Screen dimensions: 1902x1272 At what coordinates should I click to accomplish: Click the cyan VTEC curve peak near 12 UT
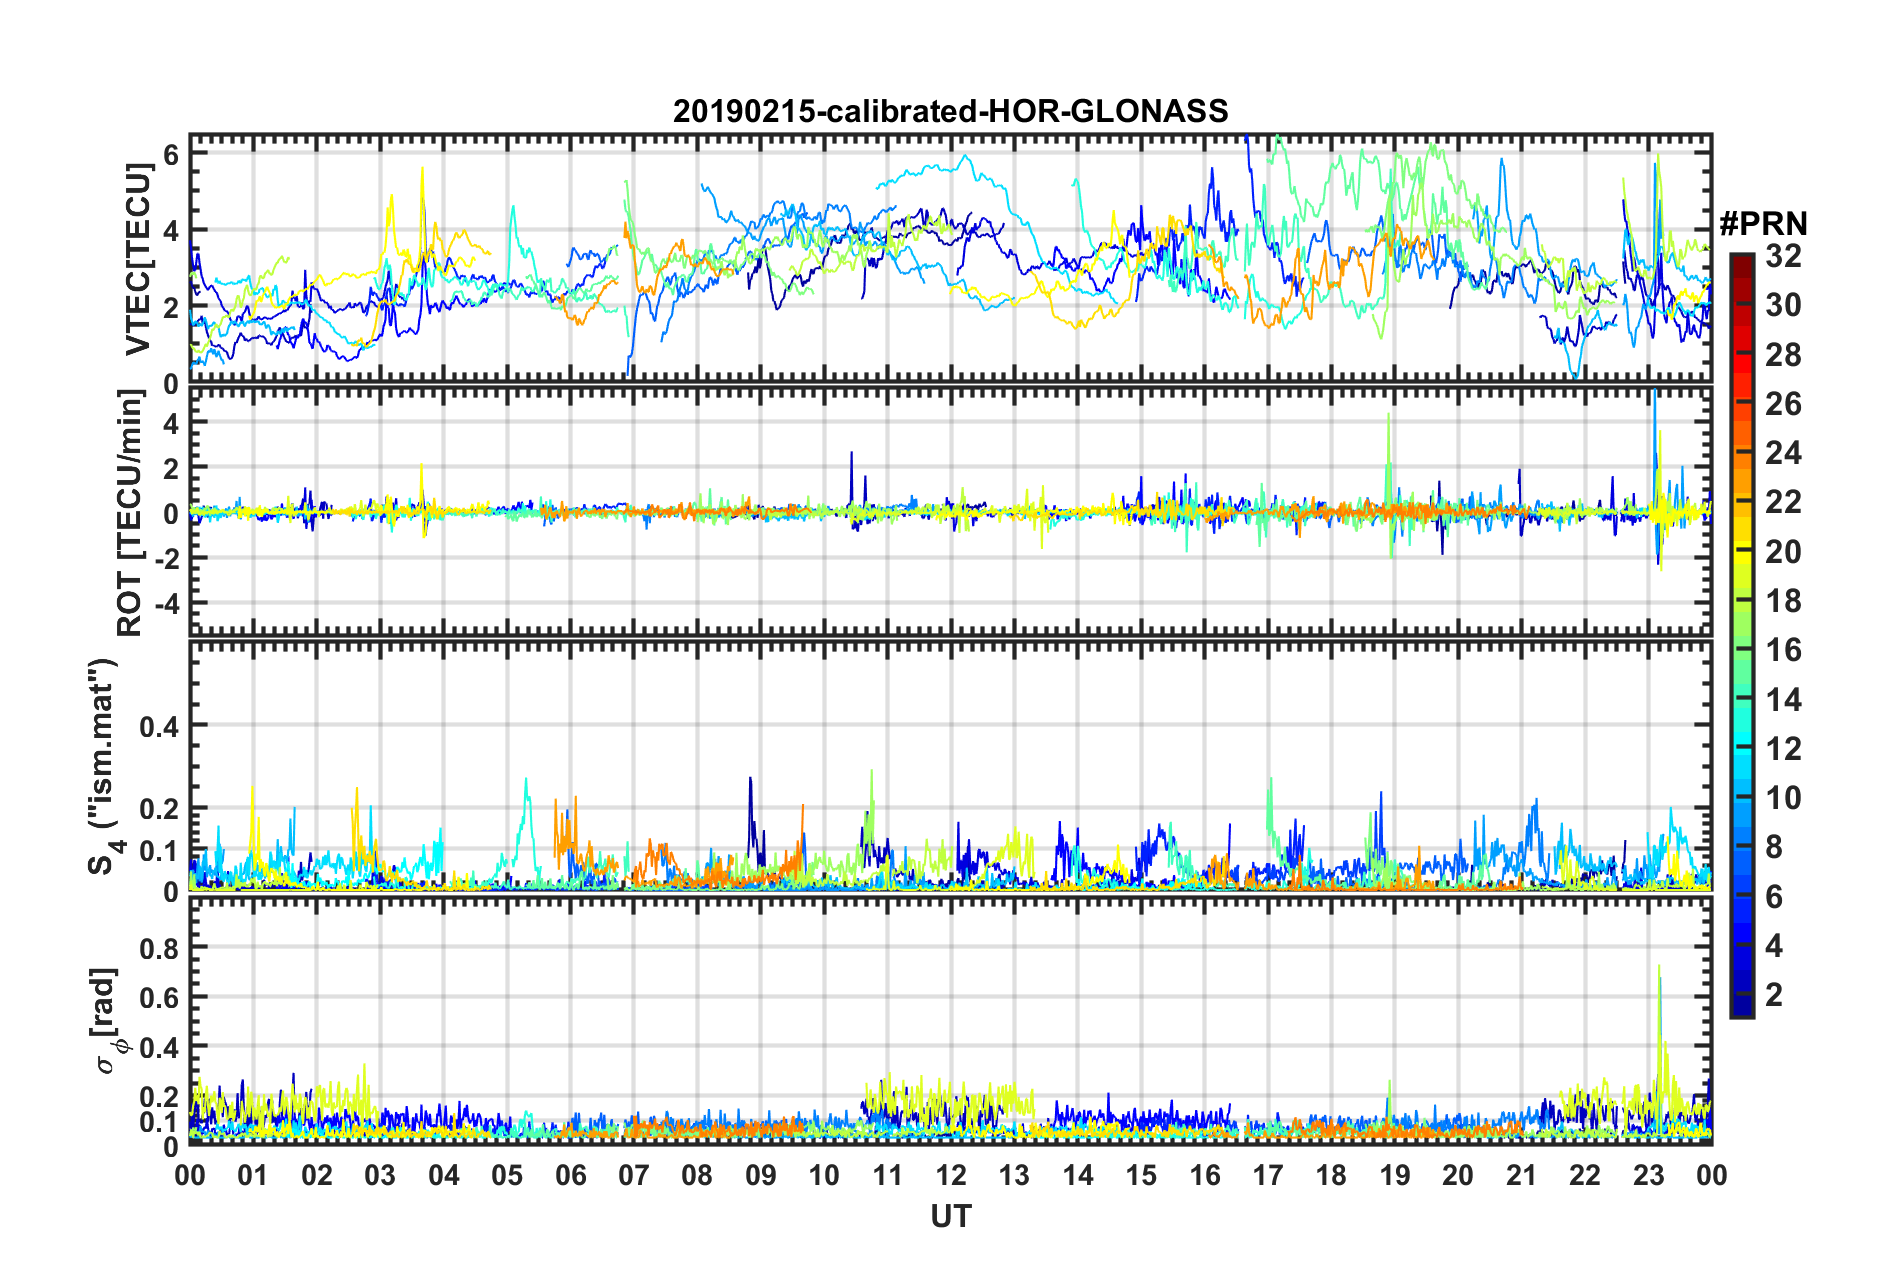pos(963,157)
